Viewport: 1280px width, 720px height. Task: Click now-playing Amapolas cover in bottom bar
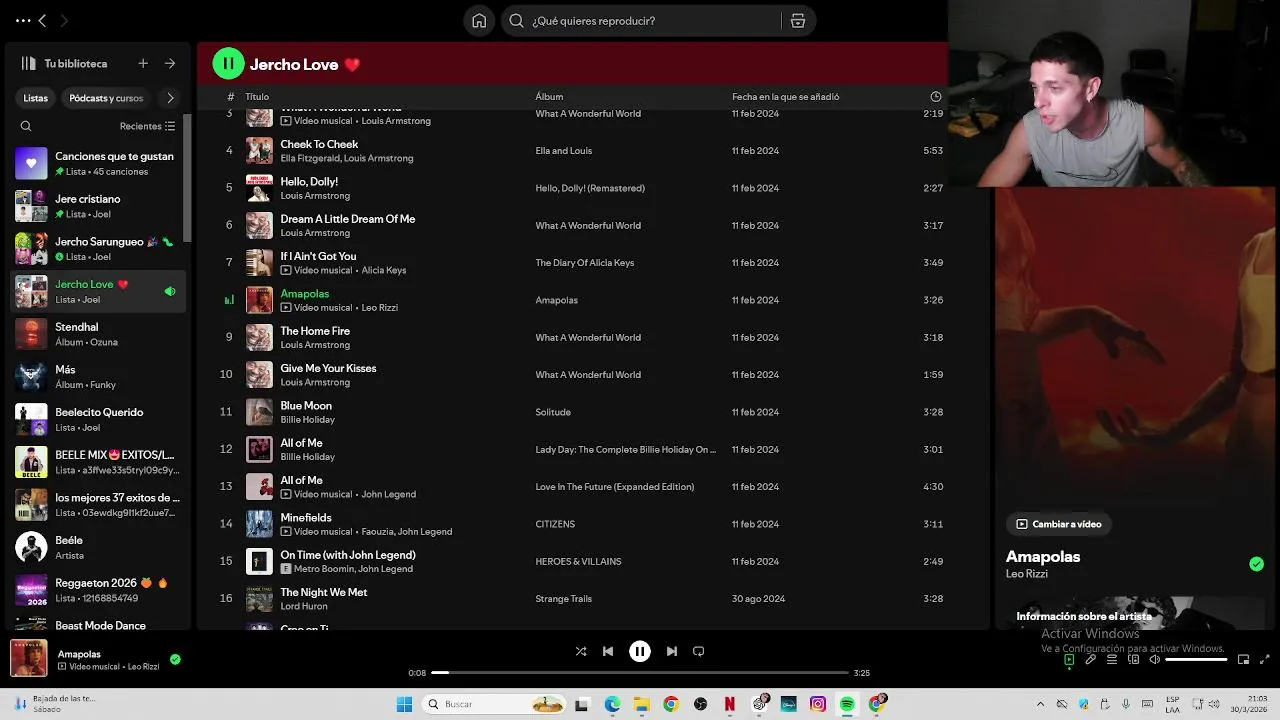tap(28, 658)
